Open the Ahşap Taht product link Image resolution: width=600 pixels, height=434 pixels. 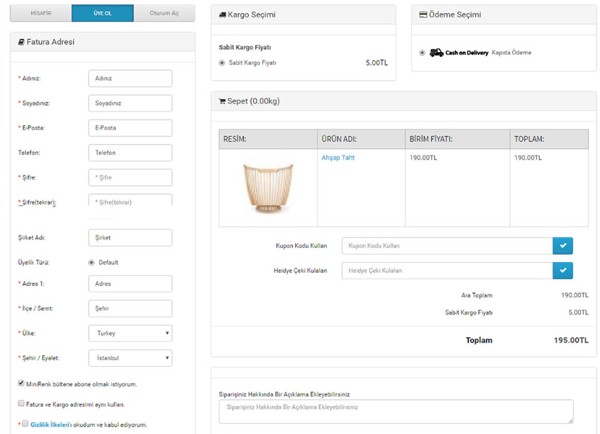click(338, 158)
